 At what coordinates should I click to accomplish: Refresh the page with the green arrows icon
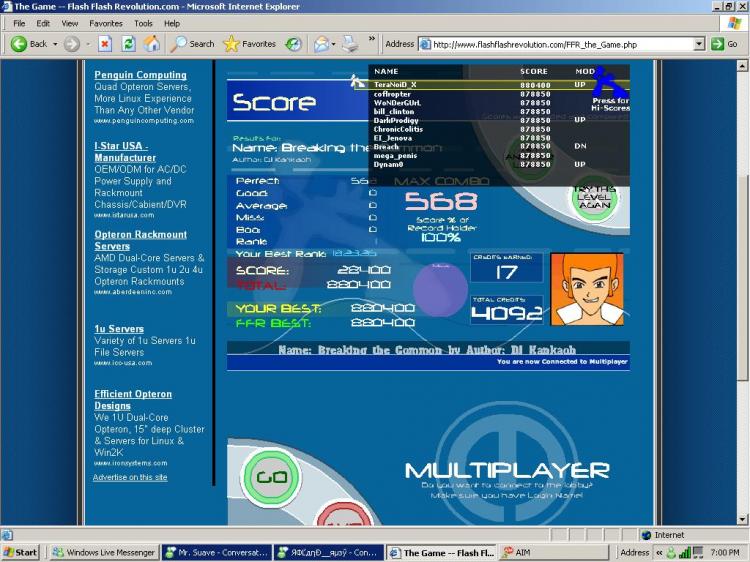point(128,44)
